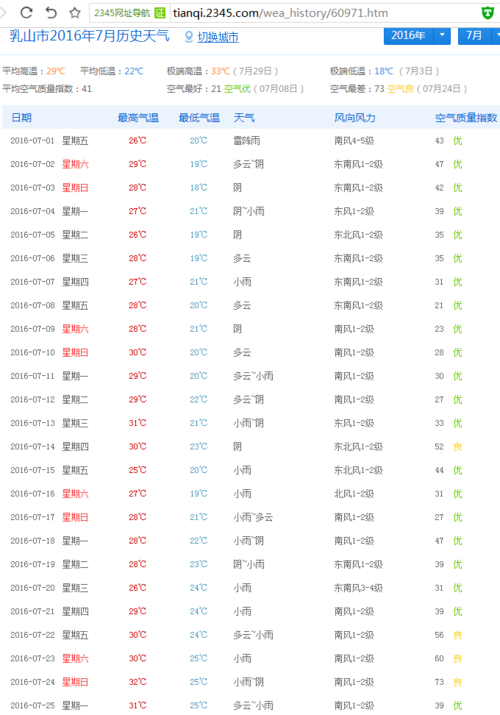
Task: Click 32℃ high temperature in 07-24 row
Action: (137, 682)
